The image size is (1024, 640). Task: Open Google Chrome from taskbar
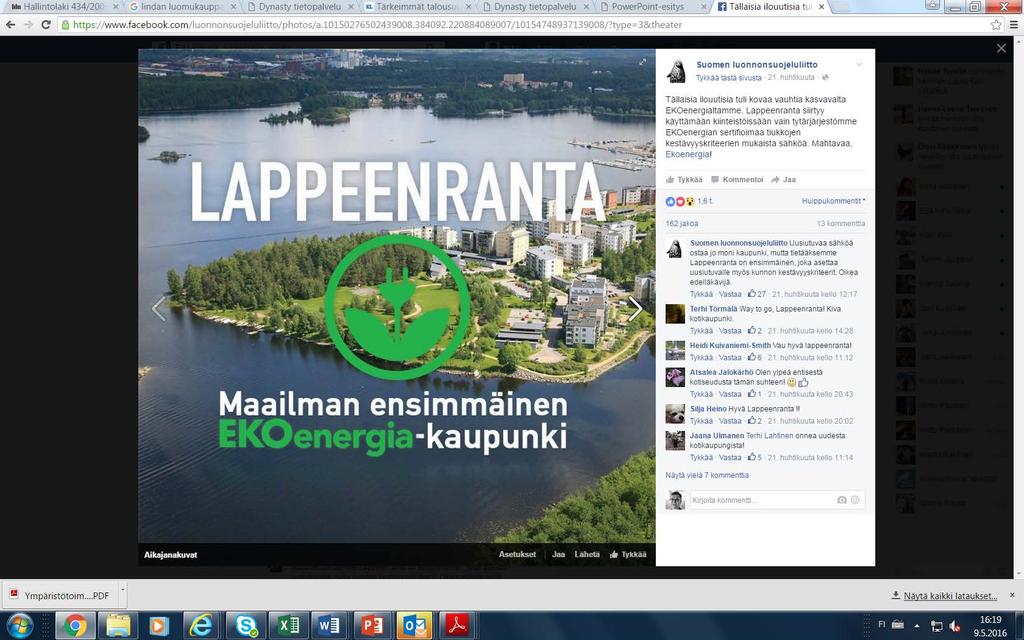pos(75,626)
